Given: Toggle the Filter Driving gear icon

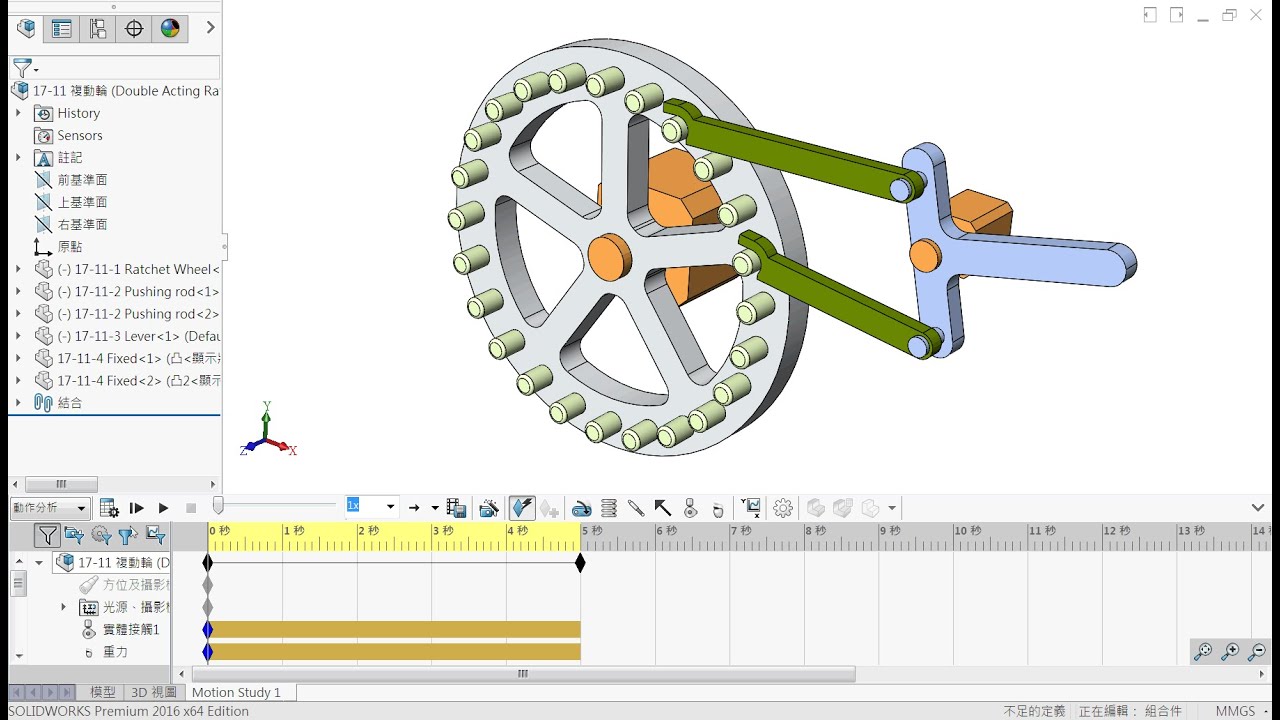Looking at the screenshot, I should click(x=101, y=536).
